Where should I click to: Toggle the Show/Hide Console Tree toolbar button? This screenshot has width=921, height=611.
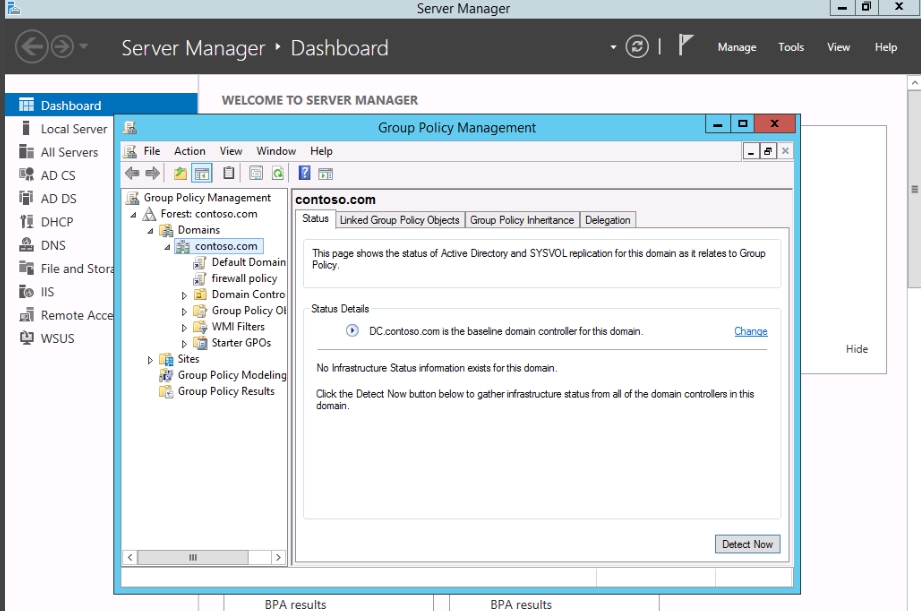coord(201,173)
